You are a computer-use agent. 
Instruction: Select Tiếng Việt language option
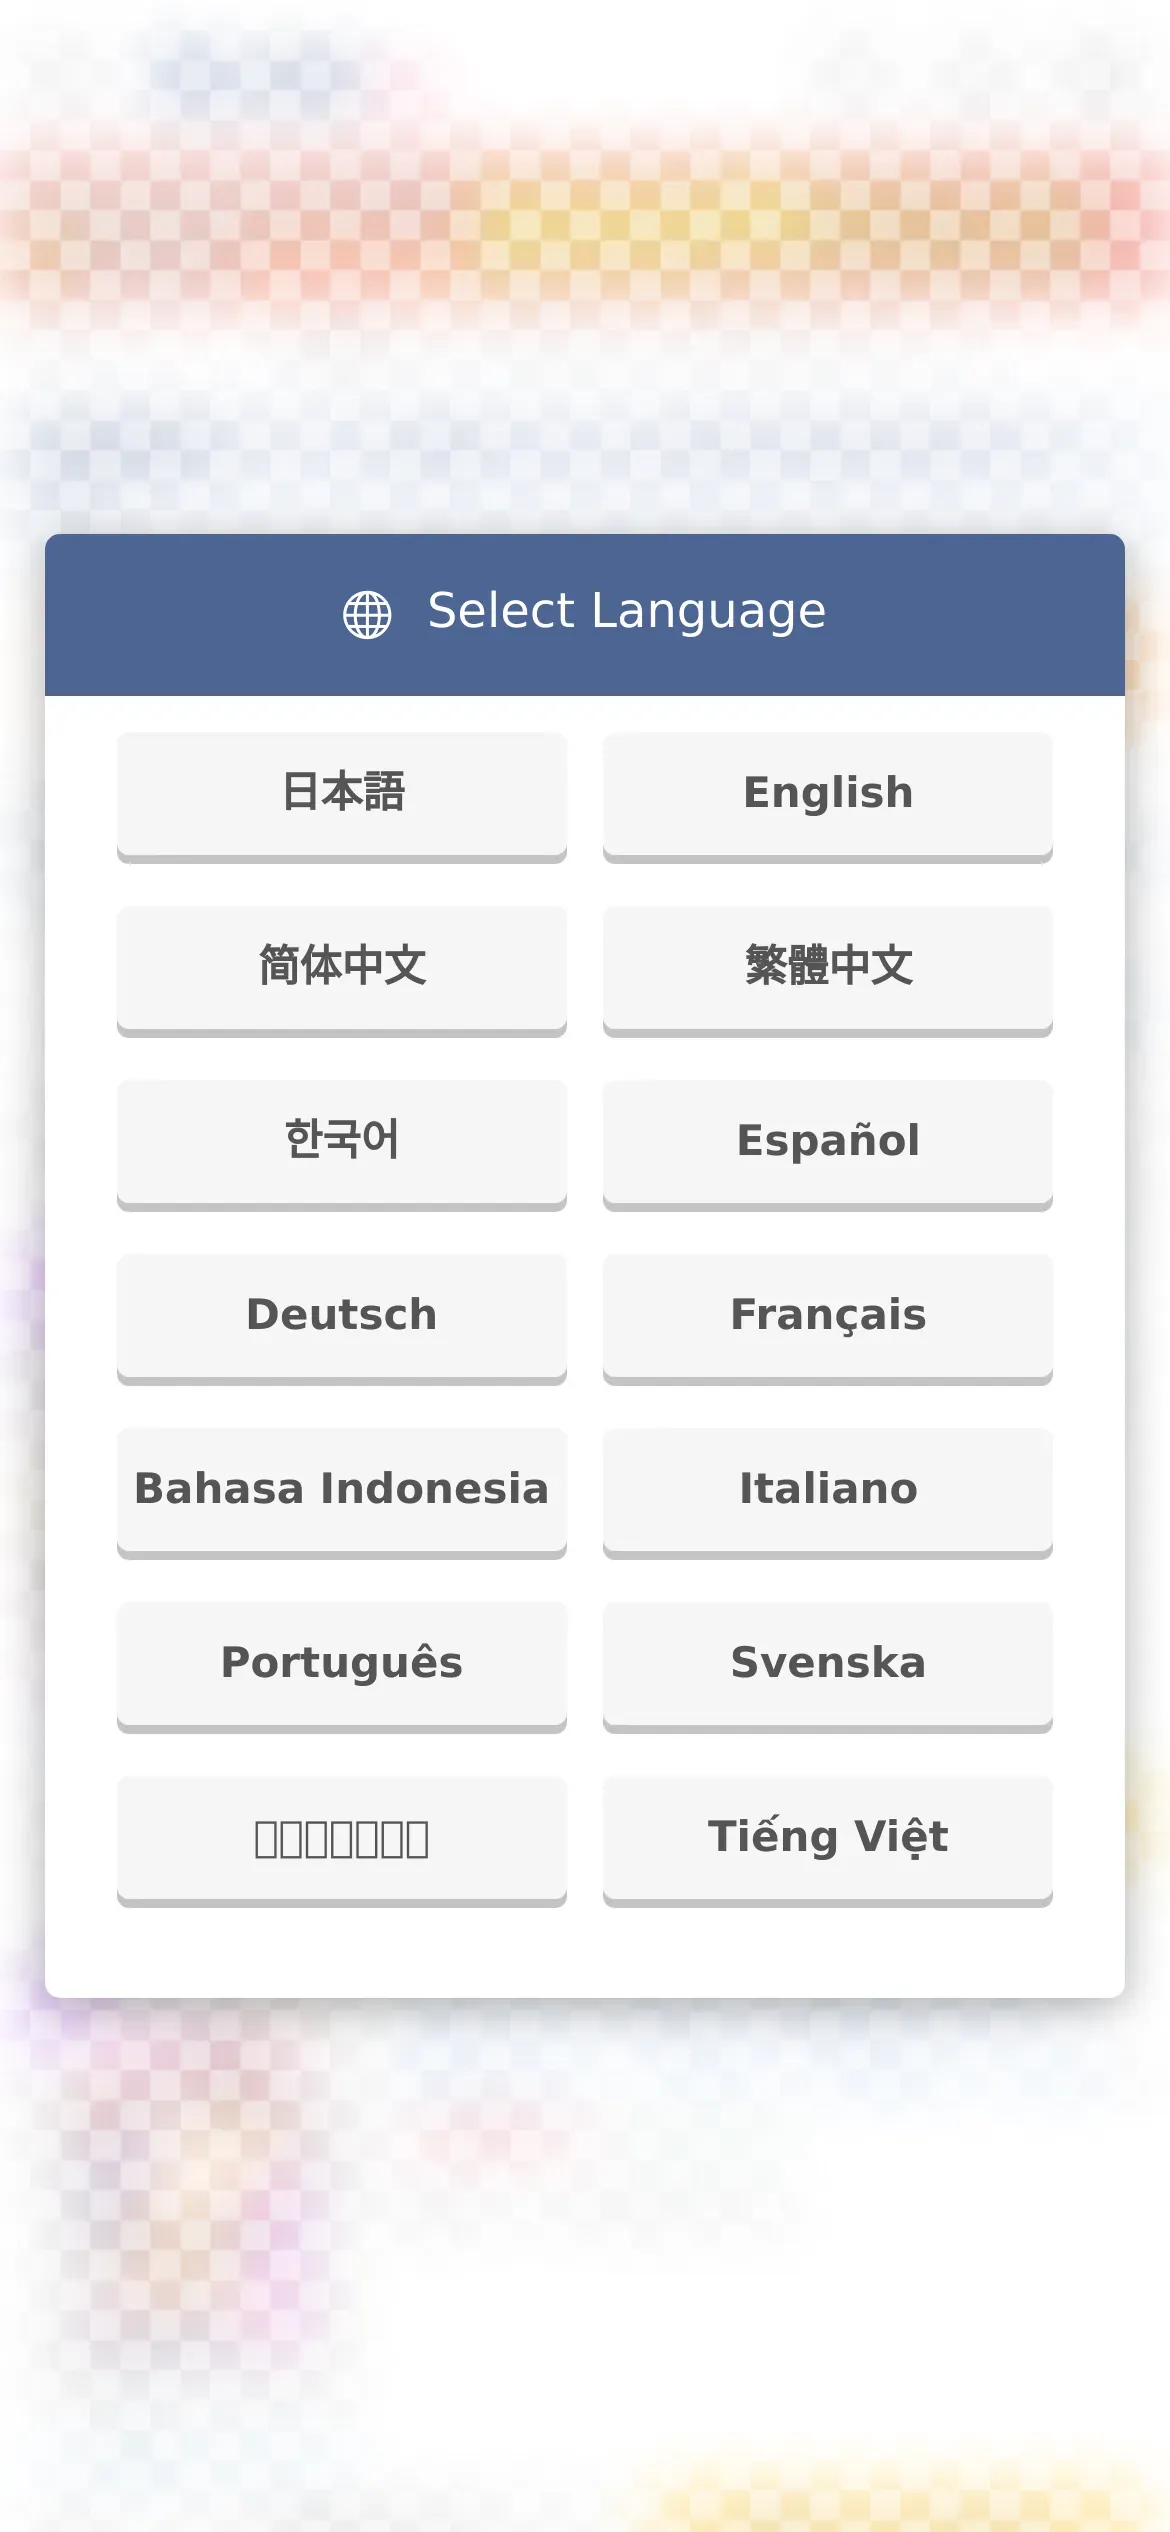[827, 1838]
